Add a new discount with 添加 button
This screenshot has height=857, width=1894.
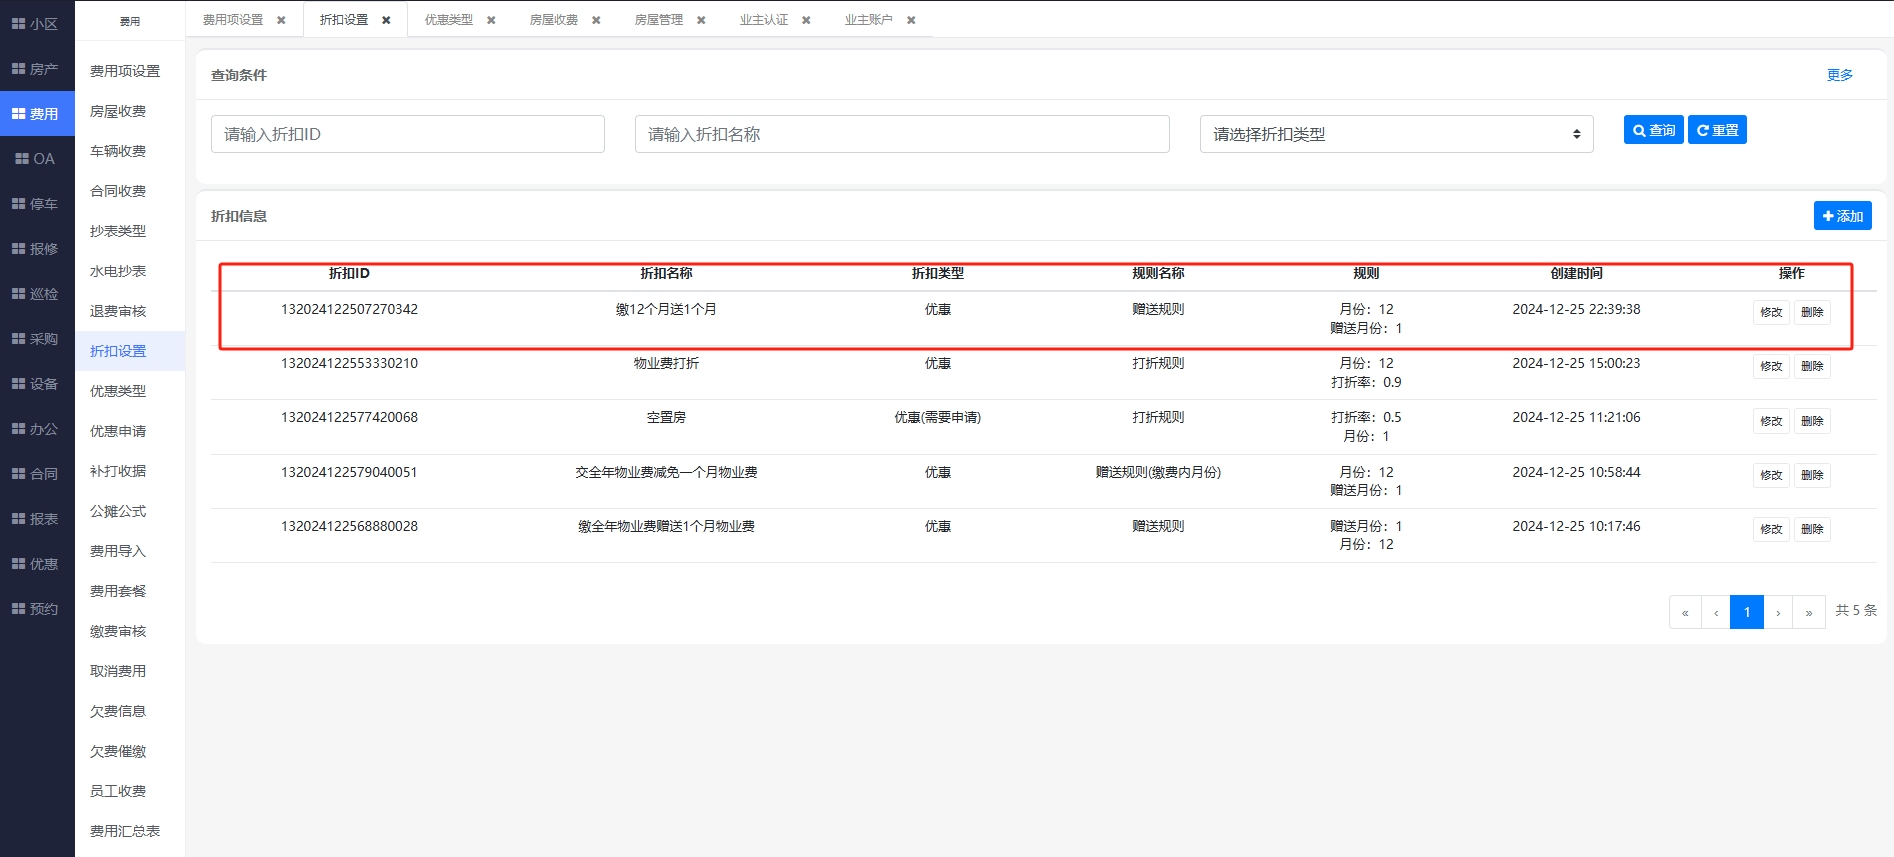pos(1842,216)
